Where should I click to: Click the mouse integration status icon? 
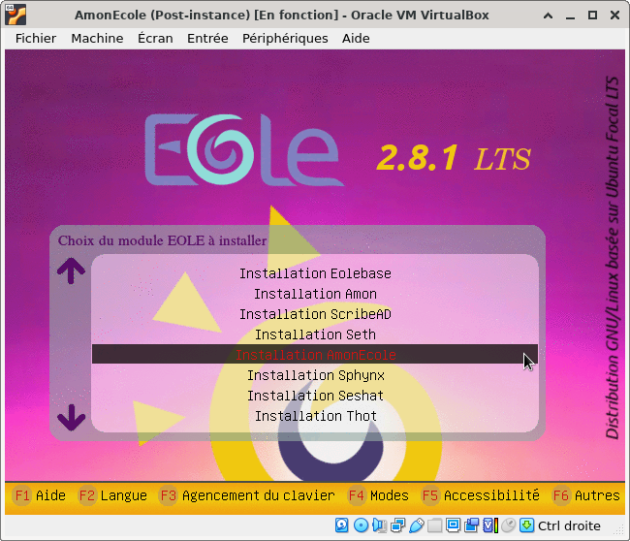(x=508, y=525)
